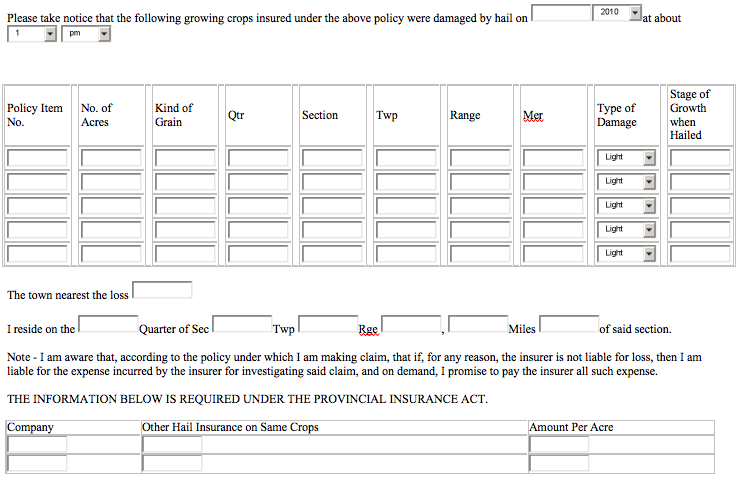
Task: Focus first row Qtr field
Action: (258, 158)
